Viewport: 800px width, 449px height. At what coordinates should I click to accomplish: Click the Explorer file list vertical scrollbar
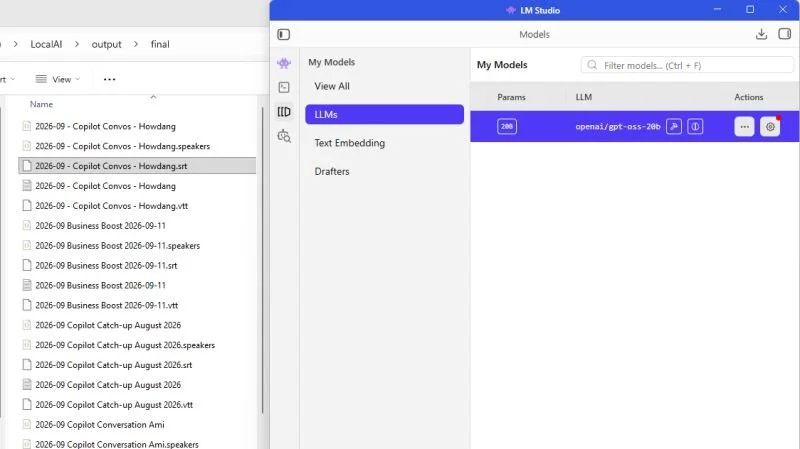(x=262, y=260)
